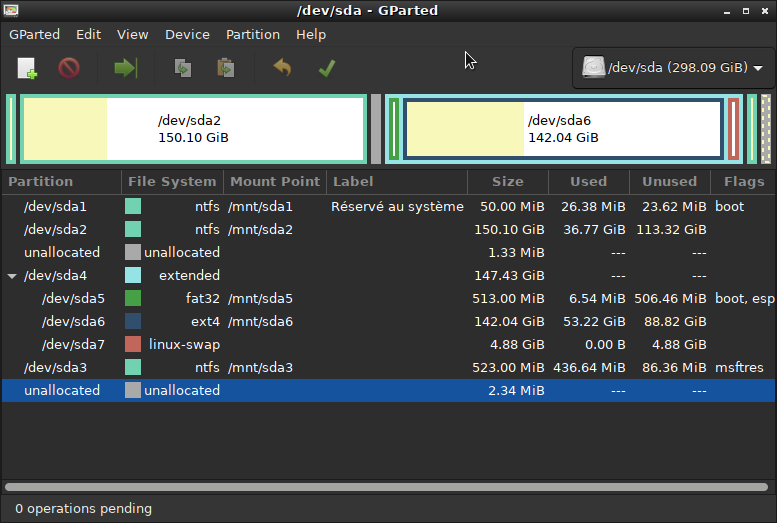The image size is (777, 523).
Task: Open the Partition menu
Action: click(x=253, y=34)
